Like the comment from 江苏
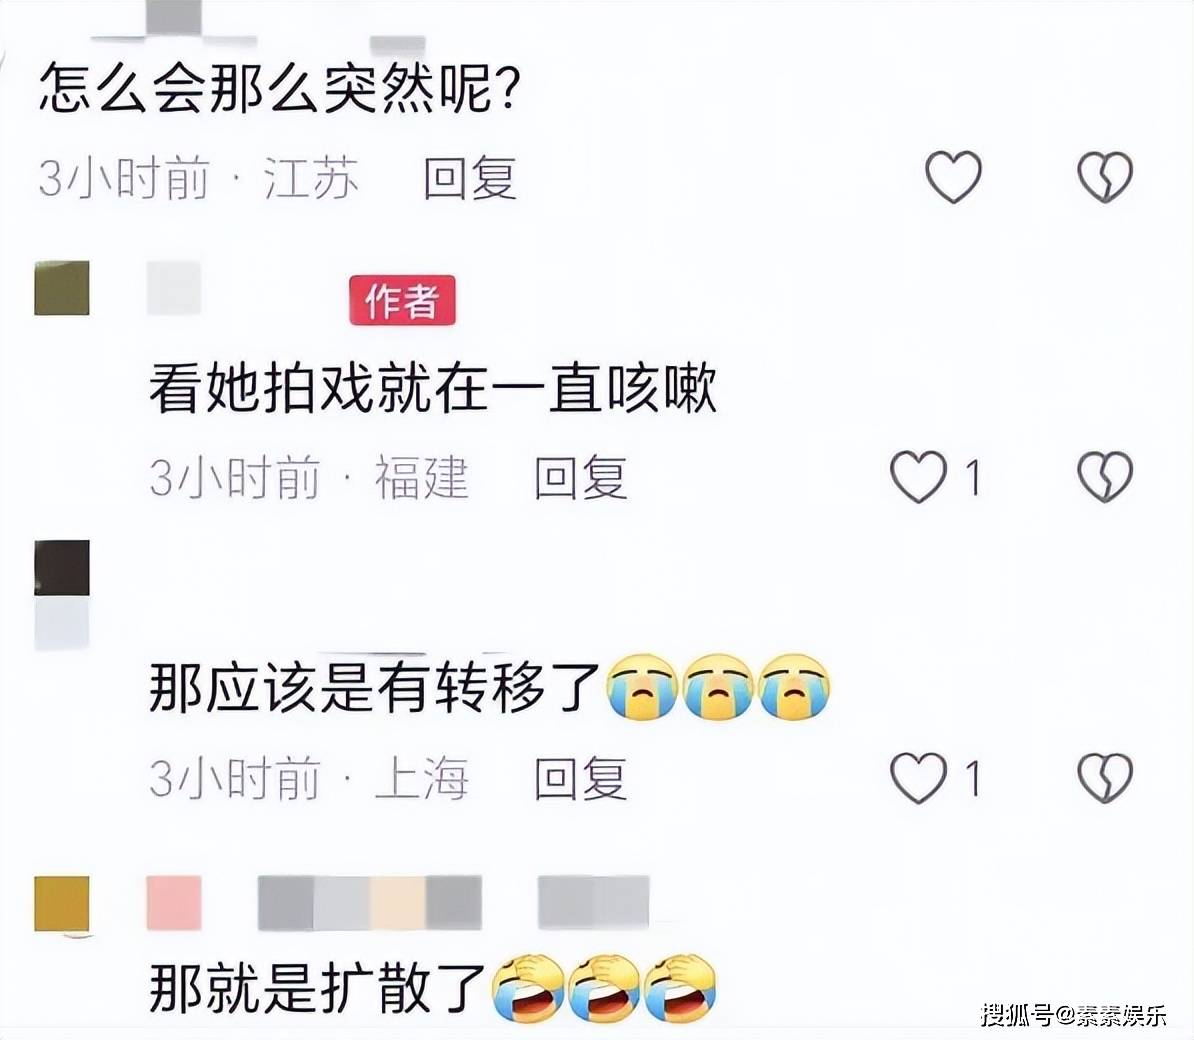This screenshot has width=1194, height=1040. tap(953, 177)
